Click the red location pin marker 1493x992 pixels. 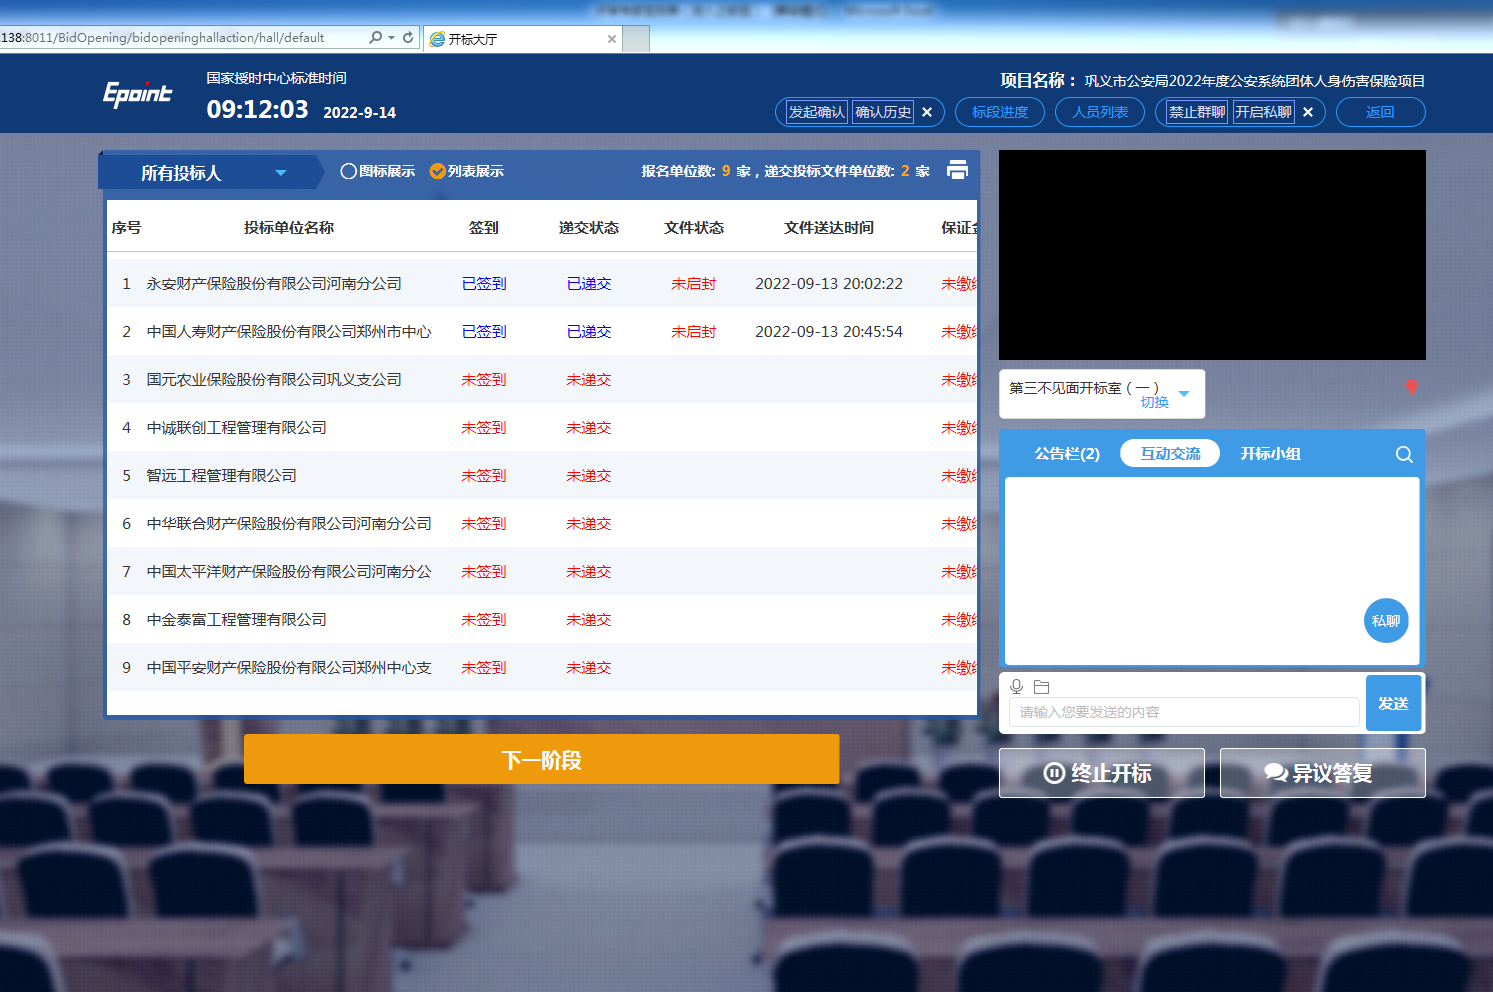1411,387
